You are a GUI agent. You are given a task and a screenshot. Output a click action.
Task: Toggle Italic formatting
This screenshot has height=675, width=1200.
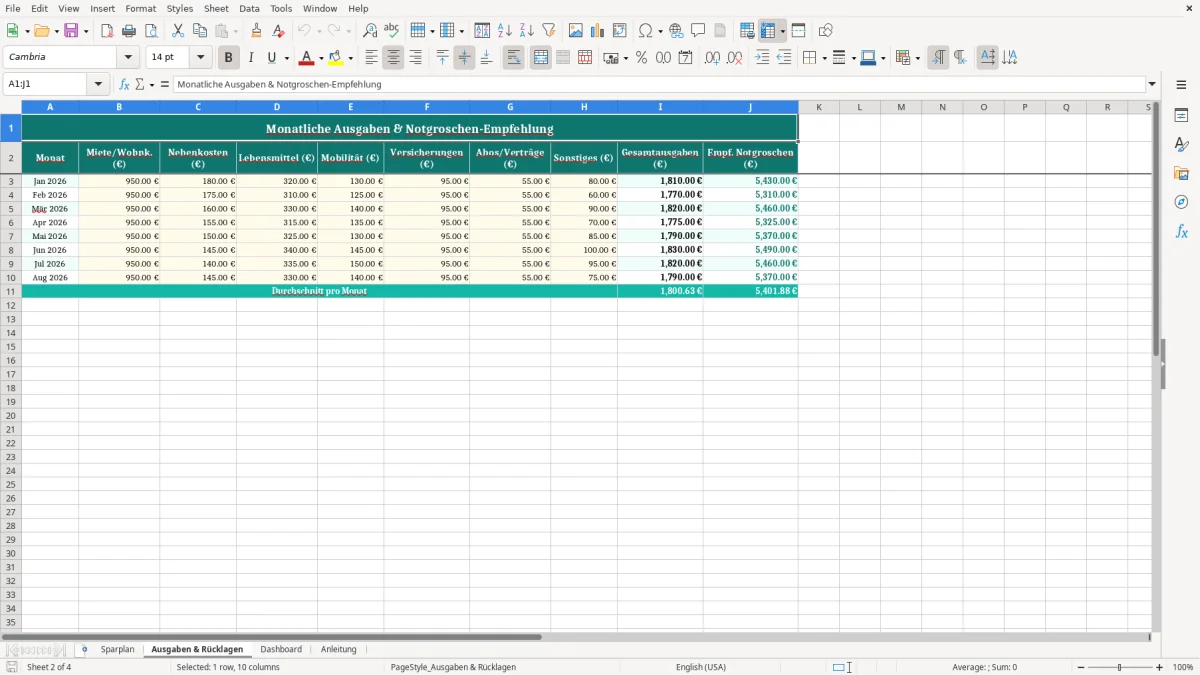tap(251, 58)
